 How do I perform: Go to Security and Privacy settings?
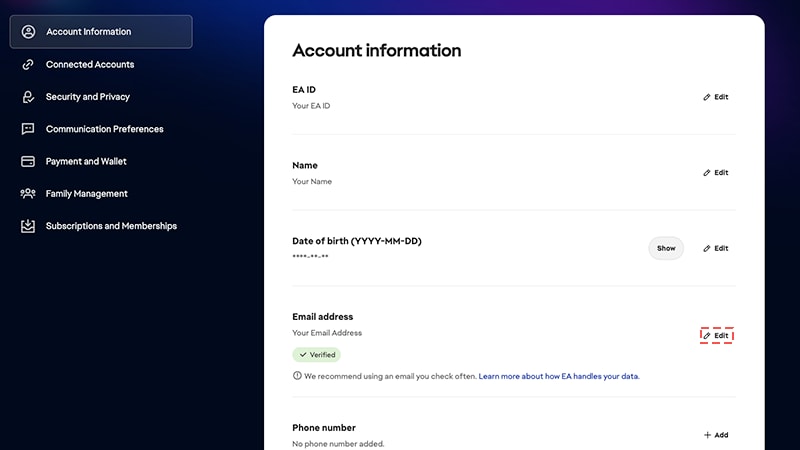[87, 97]
